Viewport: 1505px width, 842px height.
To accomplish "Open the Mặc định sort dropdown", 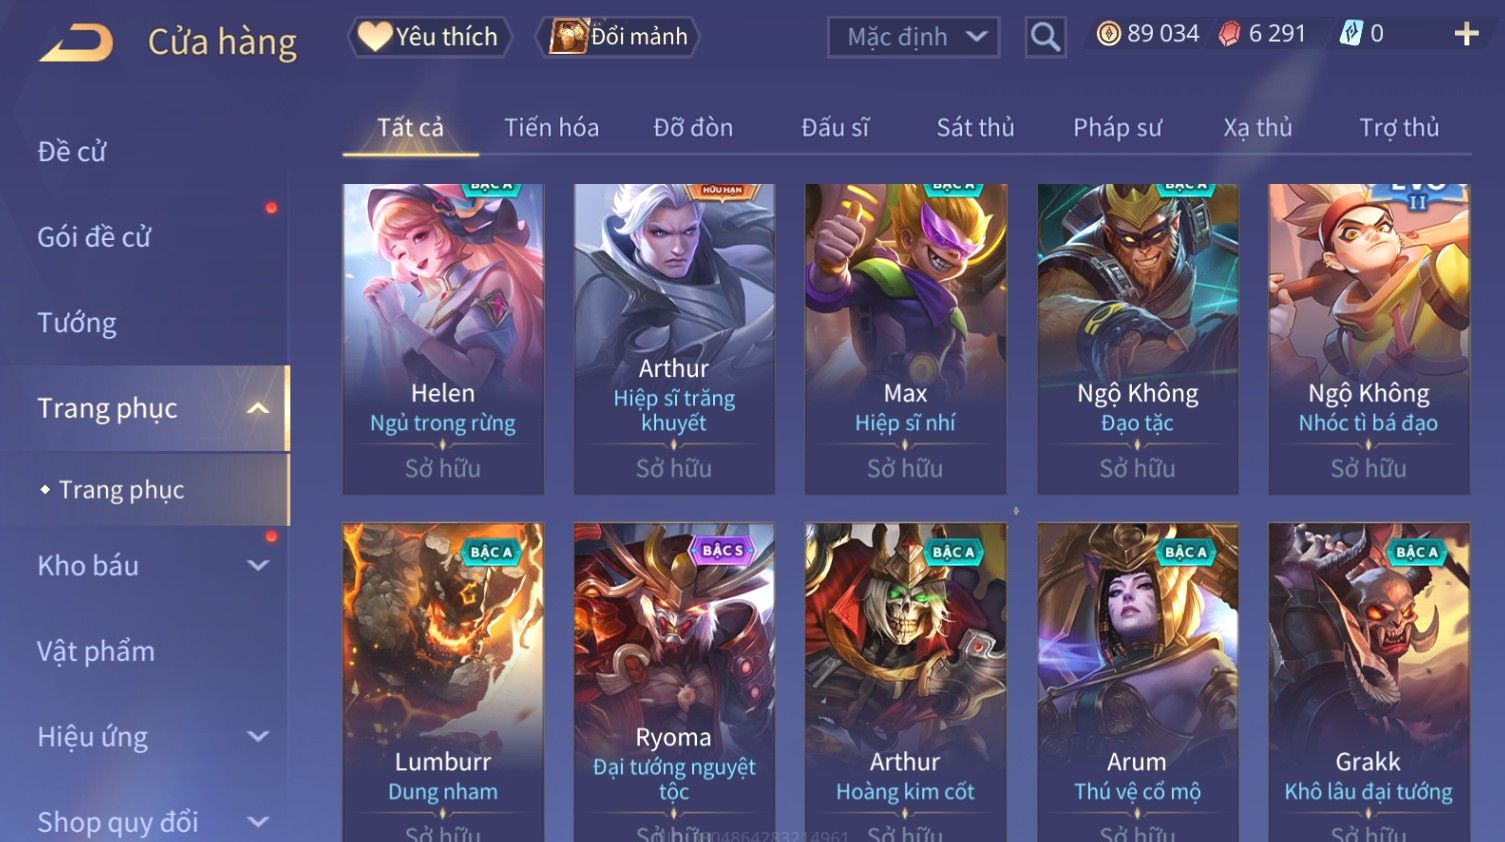I will tap(913, 37).
